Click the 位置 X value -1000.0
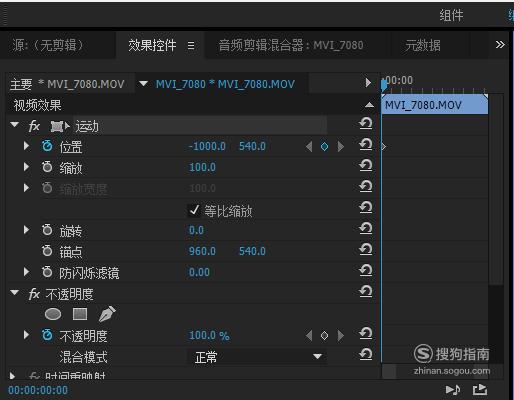 tap(207, 146)
